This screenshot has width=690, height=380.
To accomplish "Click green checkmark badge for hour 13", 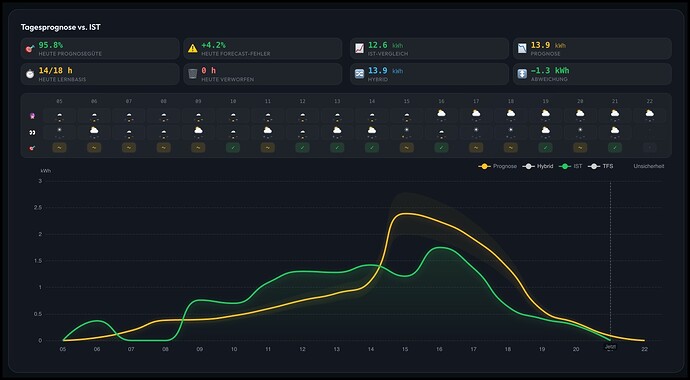I will 337,148.
